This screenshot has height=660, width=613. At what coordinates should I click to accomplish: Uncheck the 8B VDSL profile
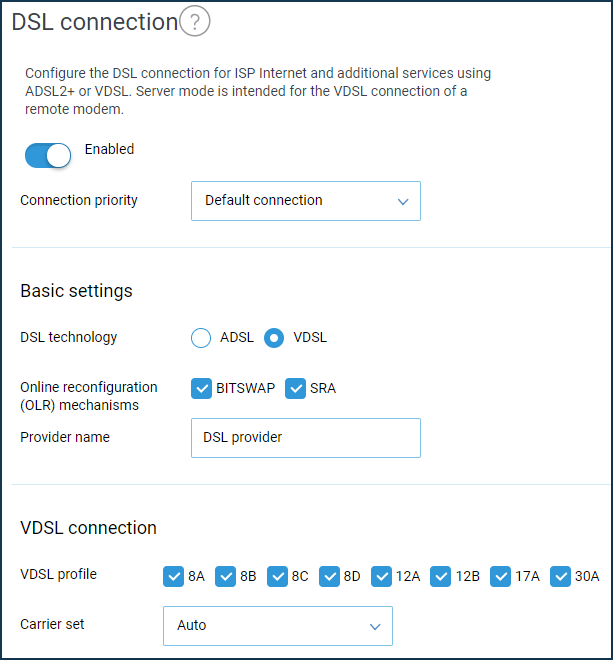coord(225,576)
